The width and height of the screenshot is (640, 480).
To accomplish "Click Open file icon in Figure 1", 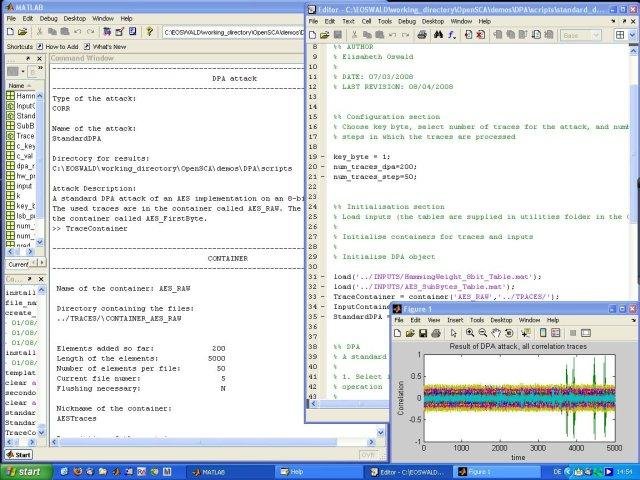I will pos(410,333).
